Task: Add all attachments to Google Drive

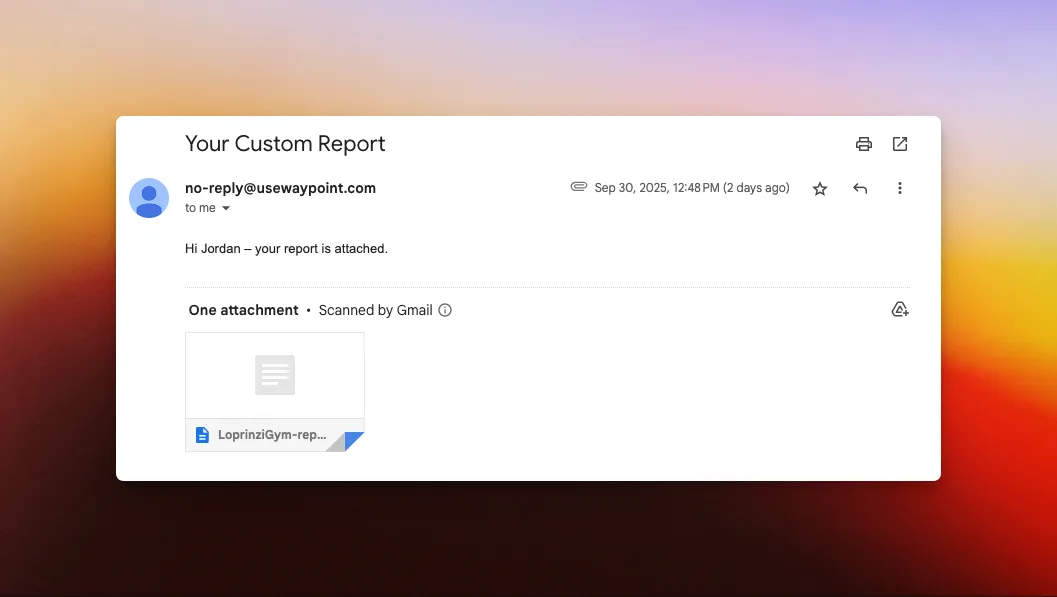Action: click(900, 310)
